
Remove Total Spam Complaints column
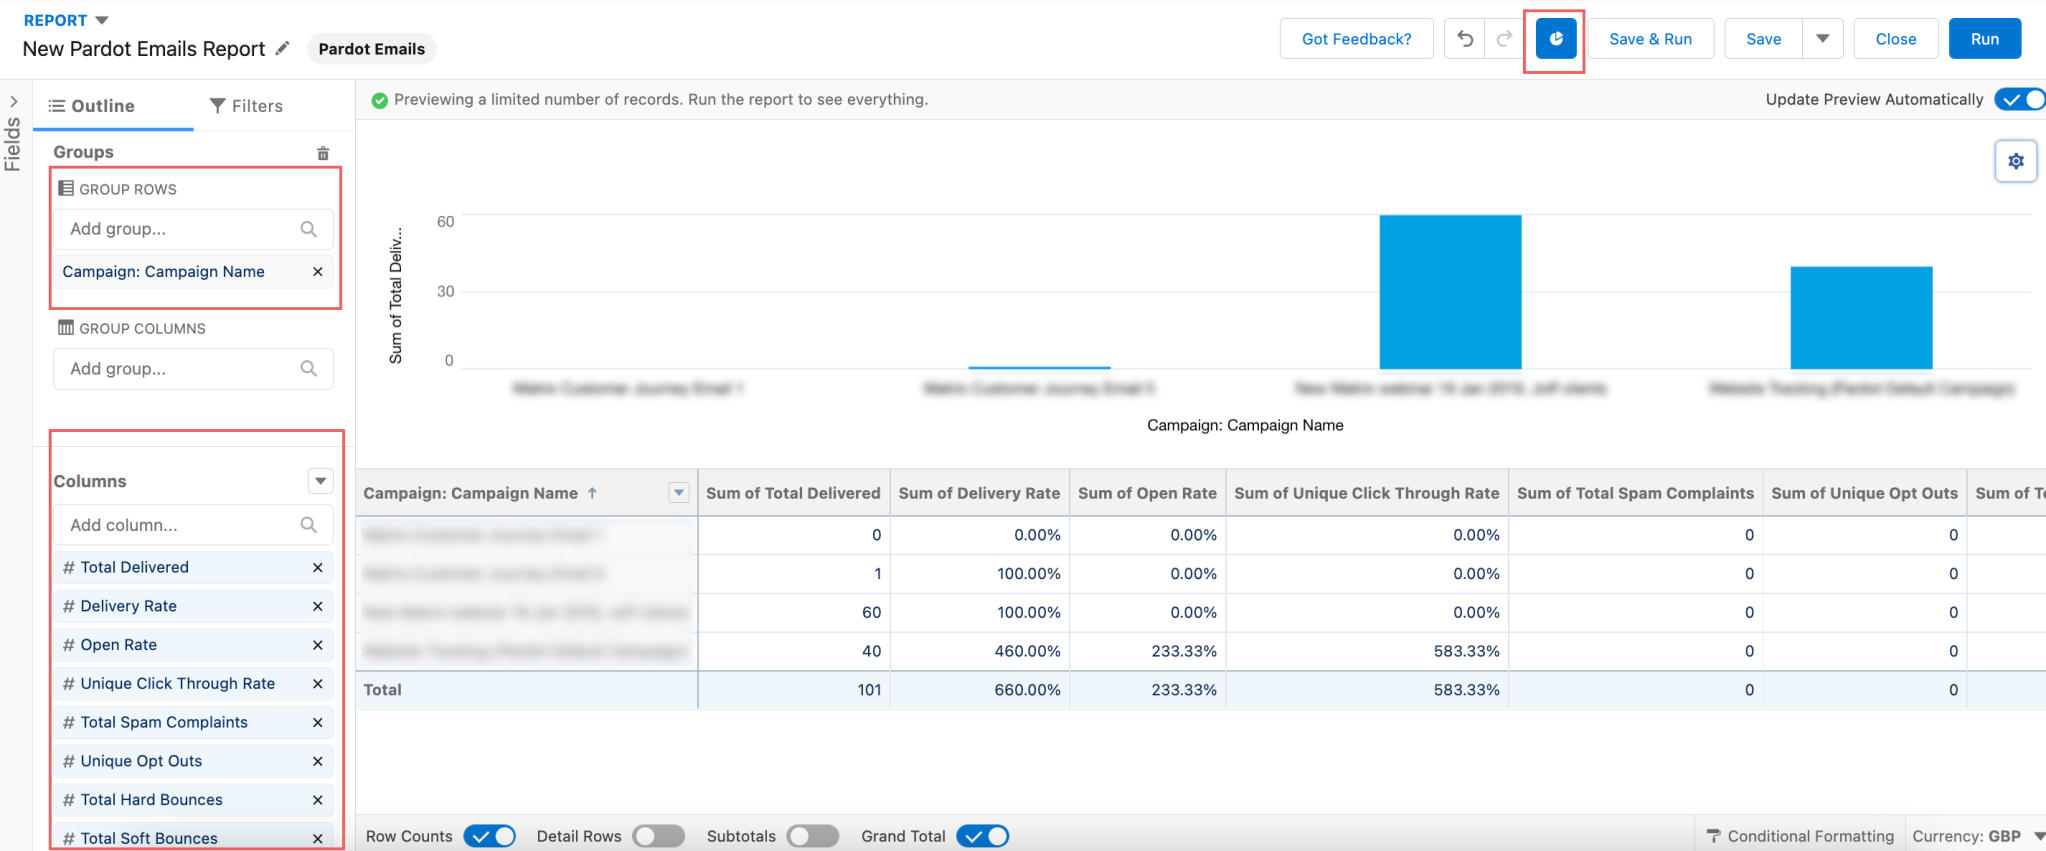pyautogui.click(x=317, y=723)
